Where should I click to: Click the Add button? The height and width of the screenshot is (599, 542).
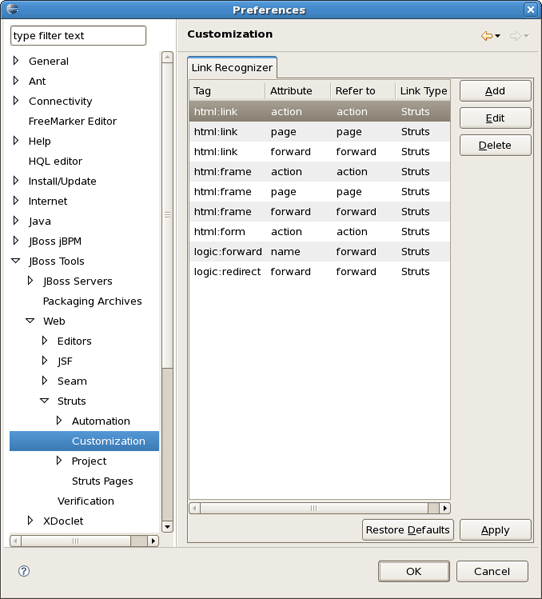point(495,91)
